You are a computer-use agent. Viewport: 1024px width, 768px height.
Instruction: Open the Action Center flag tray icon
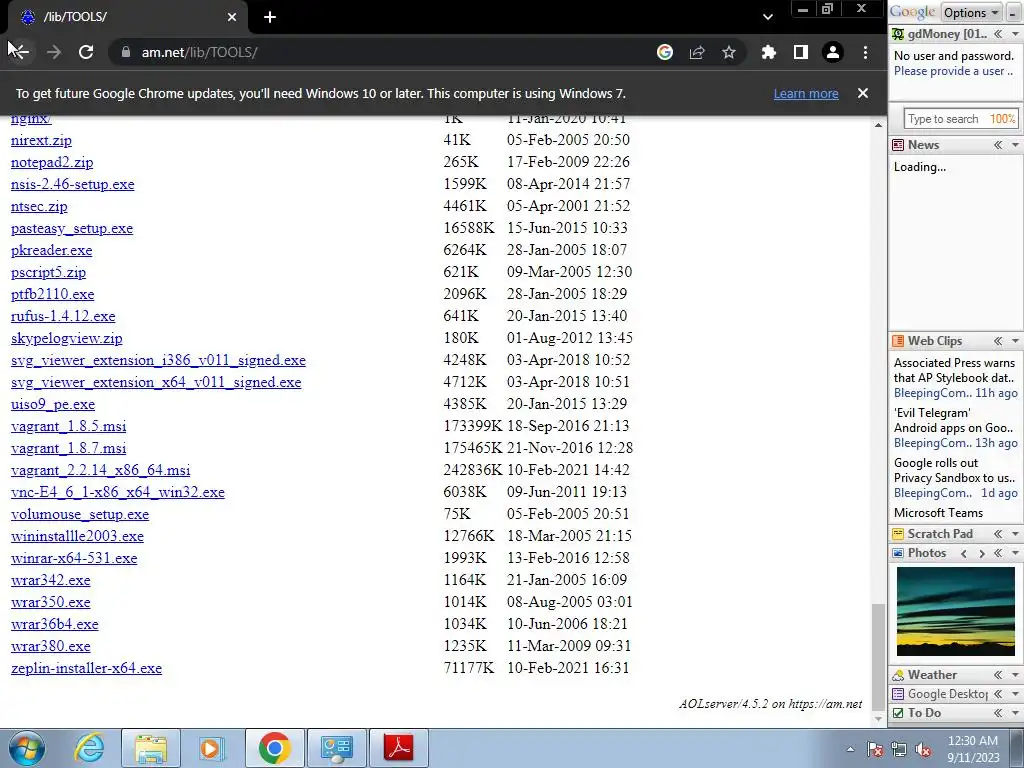pyautogui.click(x=875, y=749)
